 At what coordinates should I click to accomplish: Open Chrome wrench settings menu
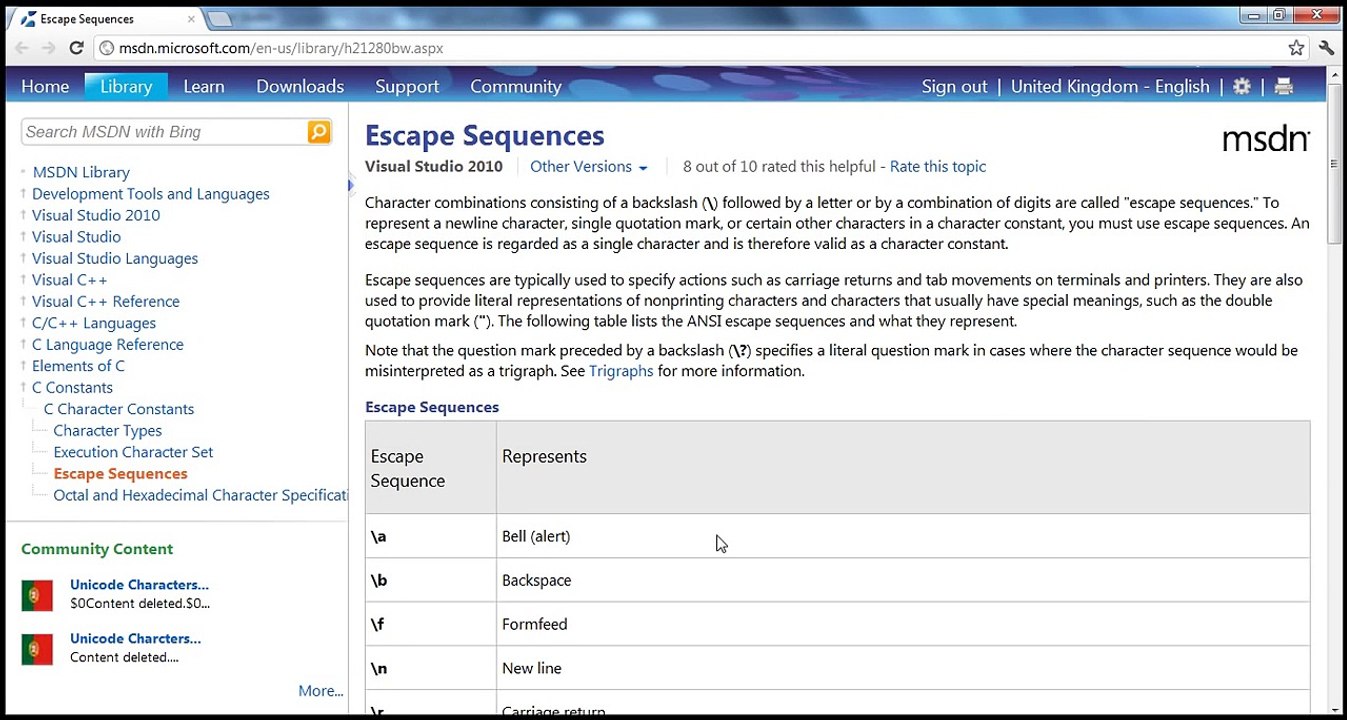1327,48
